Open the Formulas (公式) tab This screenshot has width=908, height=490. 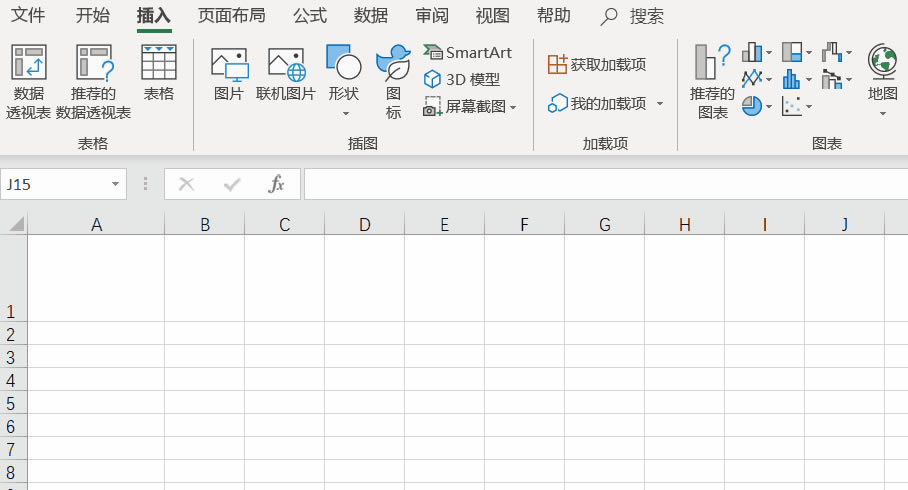coord(310,16)
